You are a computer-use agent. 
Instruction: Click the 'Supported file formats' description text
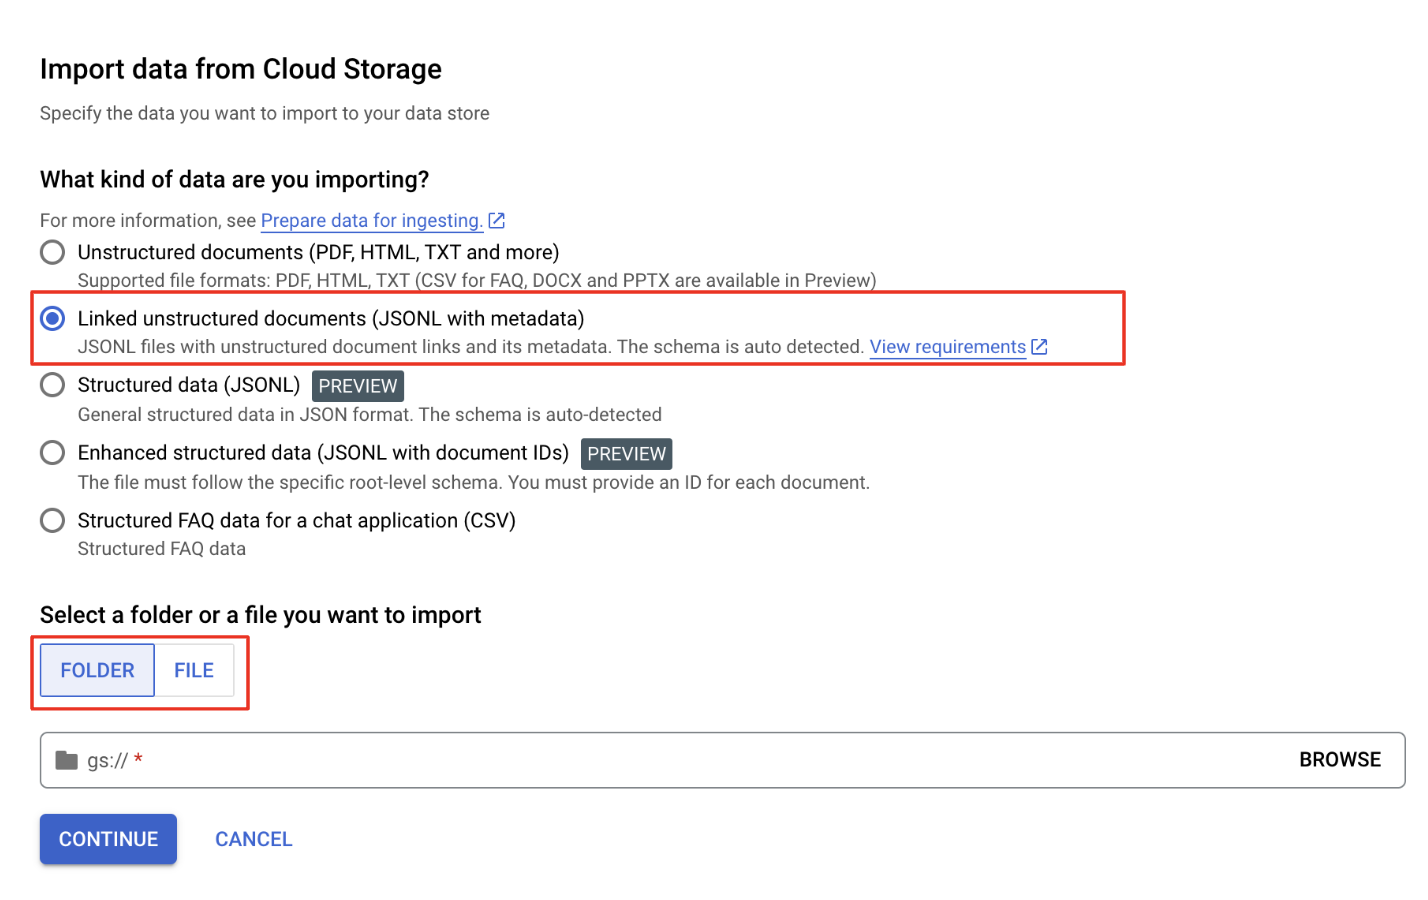tap(476, 281)
